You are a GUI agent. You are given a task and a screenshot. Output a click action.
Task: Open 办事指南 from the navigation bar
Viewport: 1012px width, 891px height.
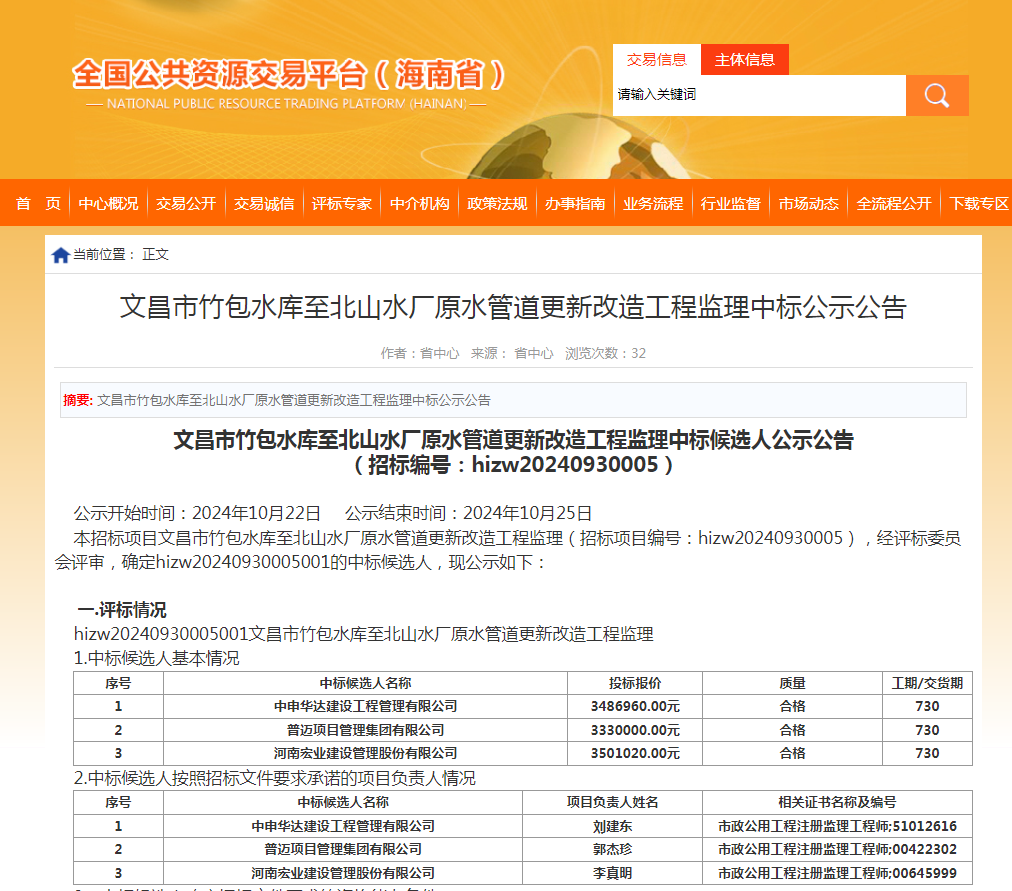coord(575,203)
